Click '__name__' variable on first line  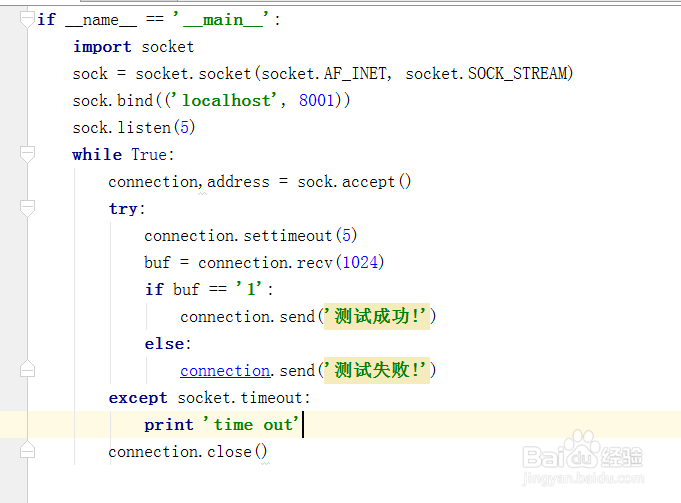tap(101, 20)
